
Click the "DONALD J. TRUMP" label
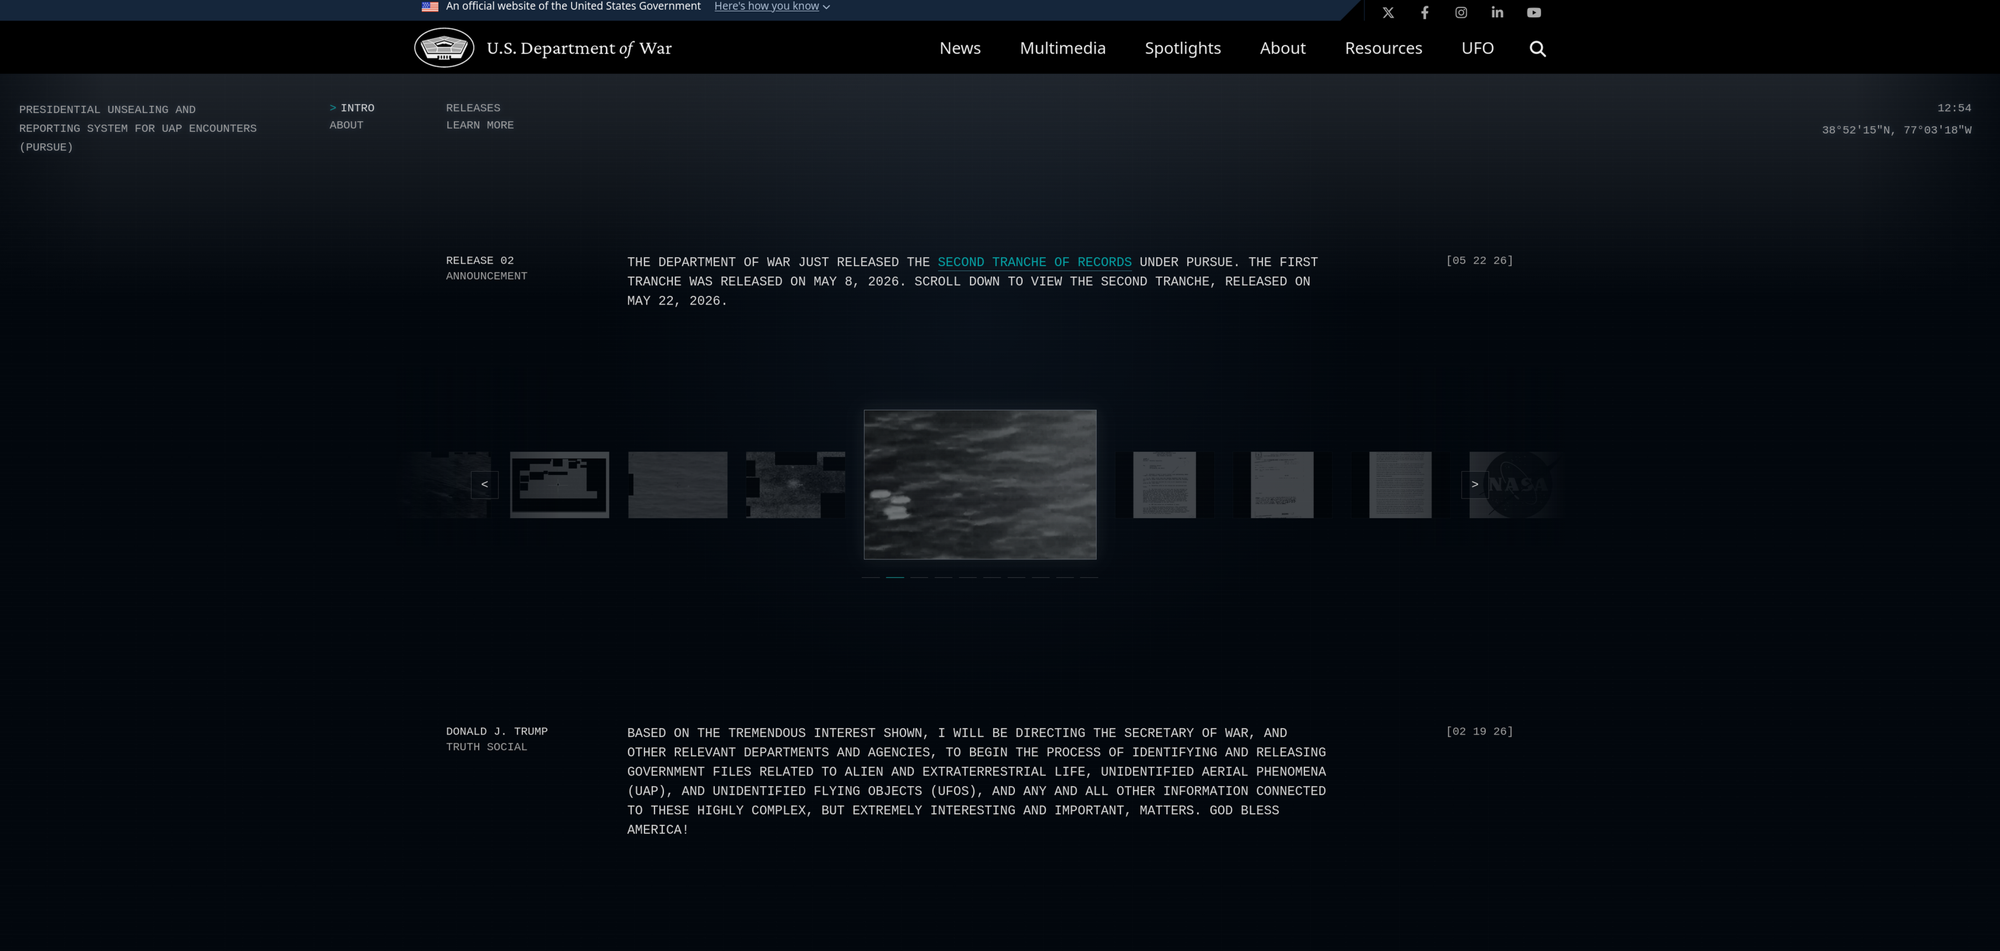(x=497, y=731)
